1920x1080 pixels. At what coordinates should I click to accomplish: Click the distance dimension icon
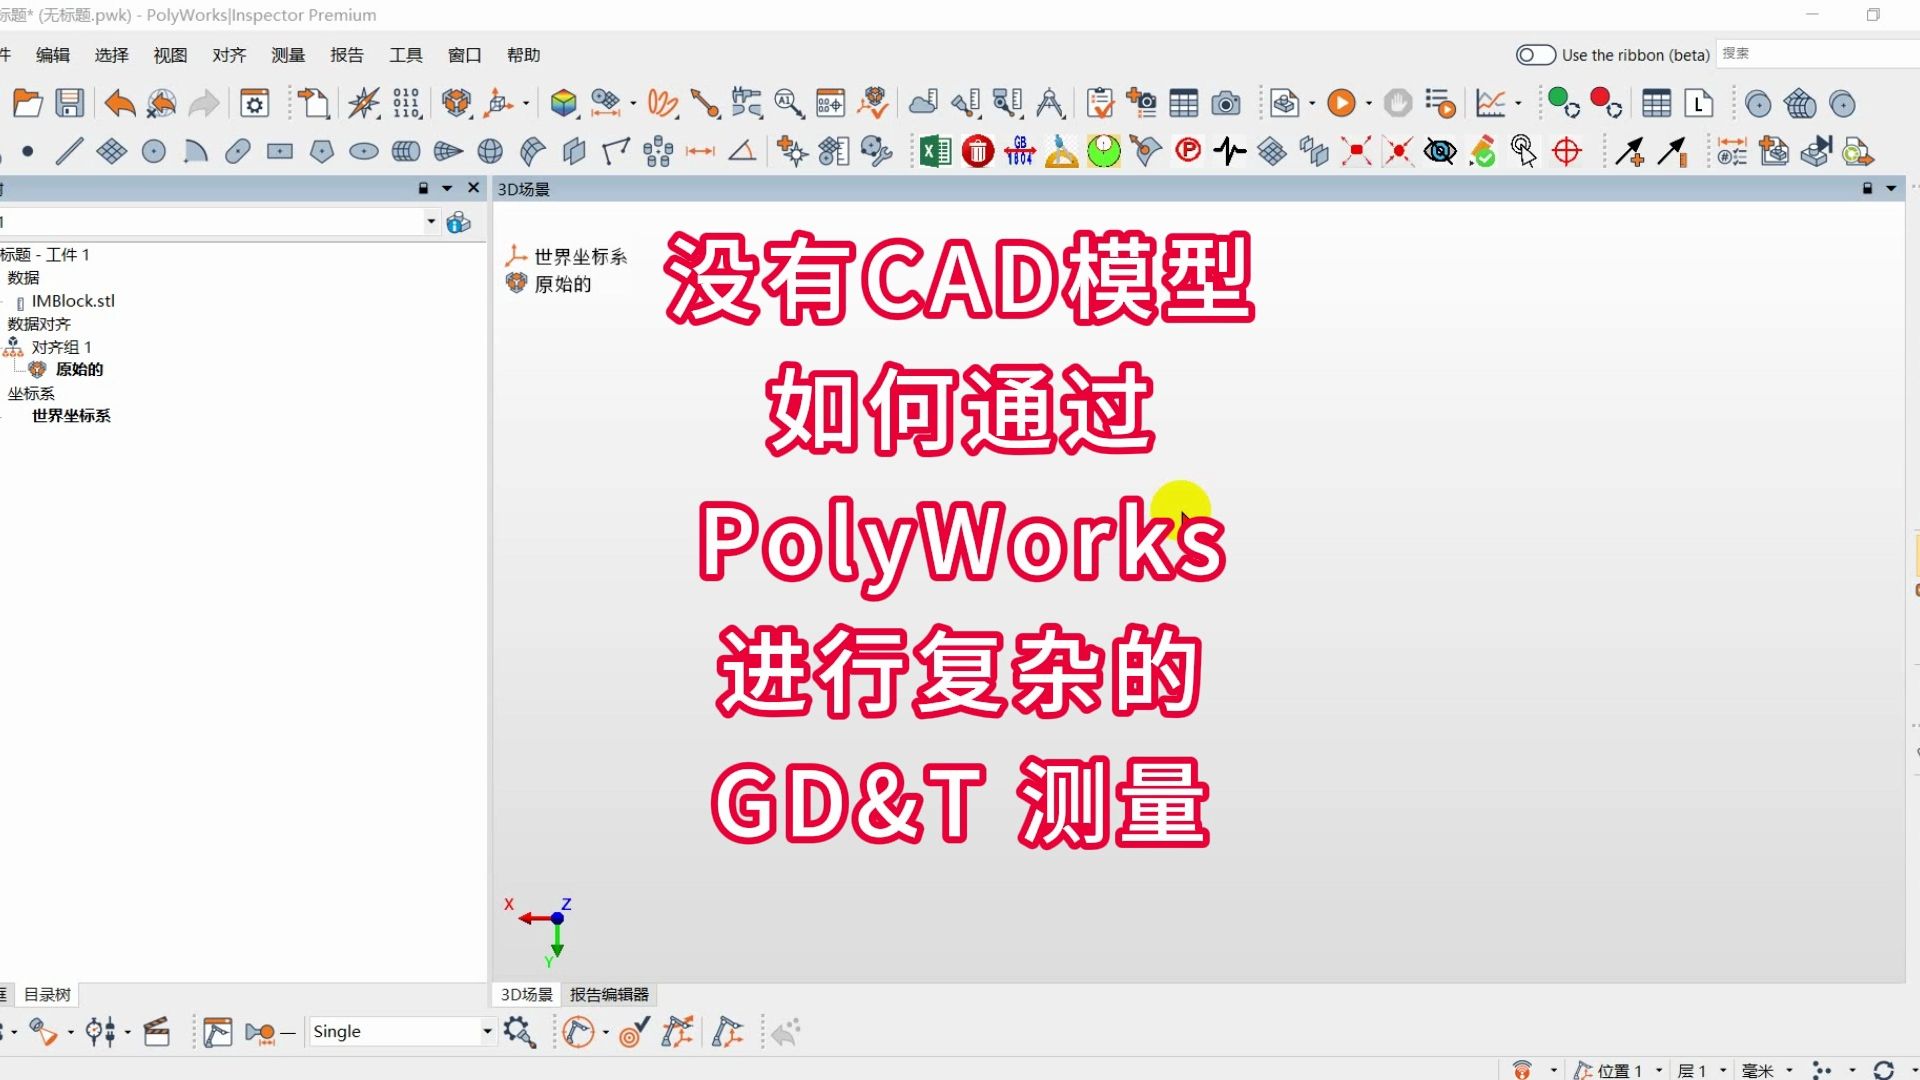(x=700, y=152)
